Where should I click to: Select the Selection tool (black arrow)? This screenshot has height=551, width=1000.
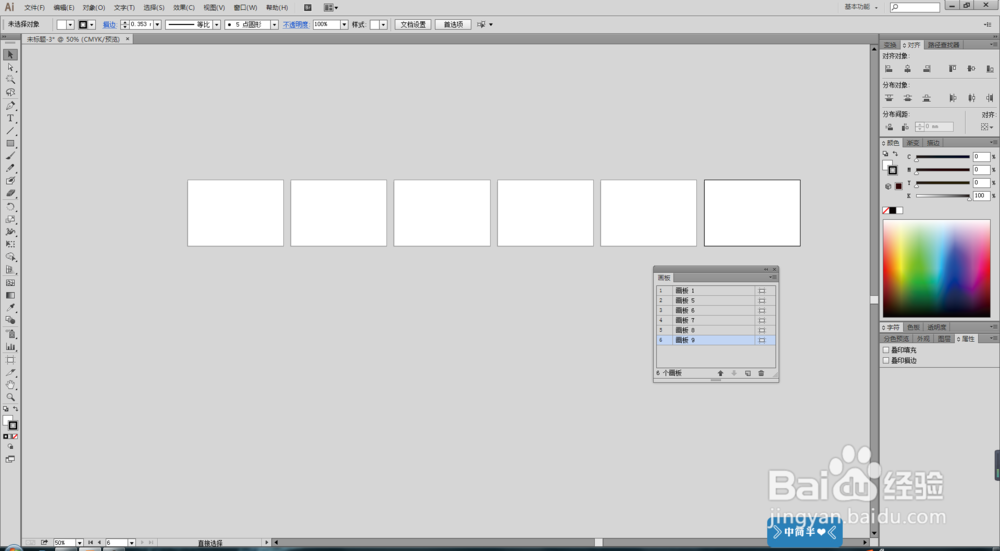pos(10,55)
